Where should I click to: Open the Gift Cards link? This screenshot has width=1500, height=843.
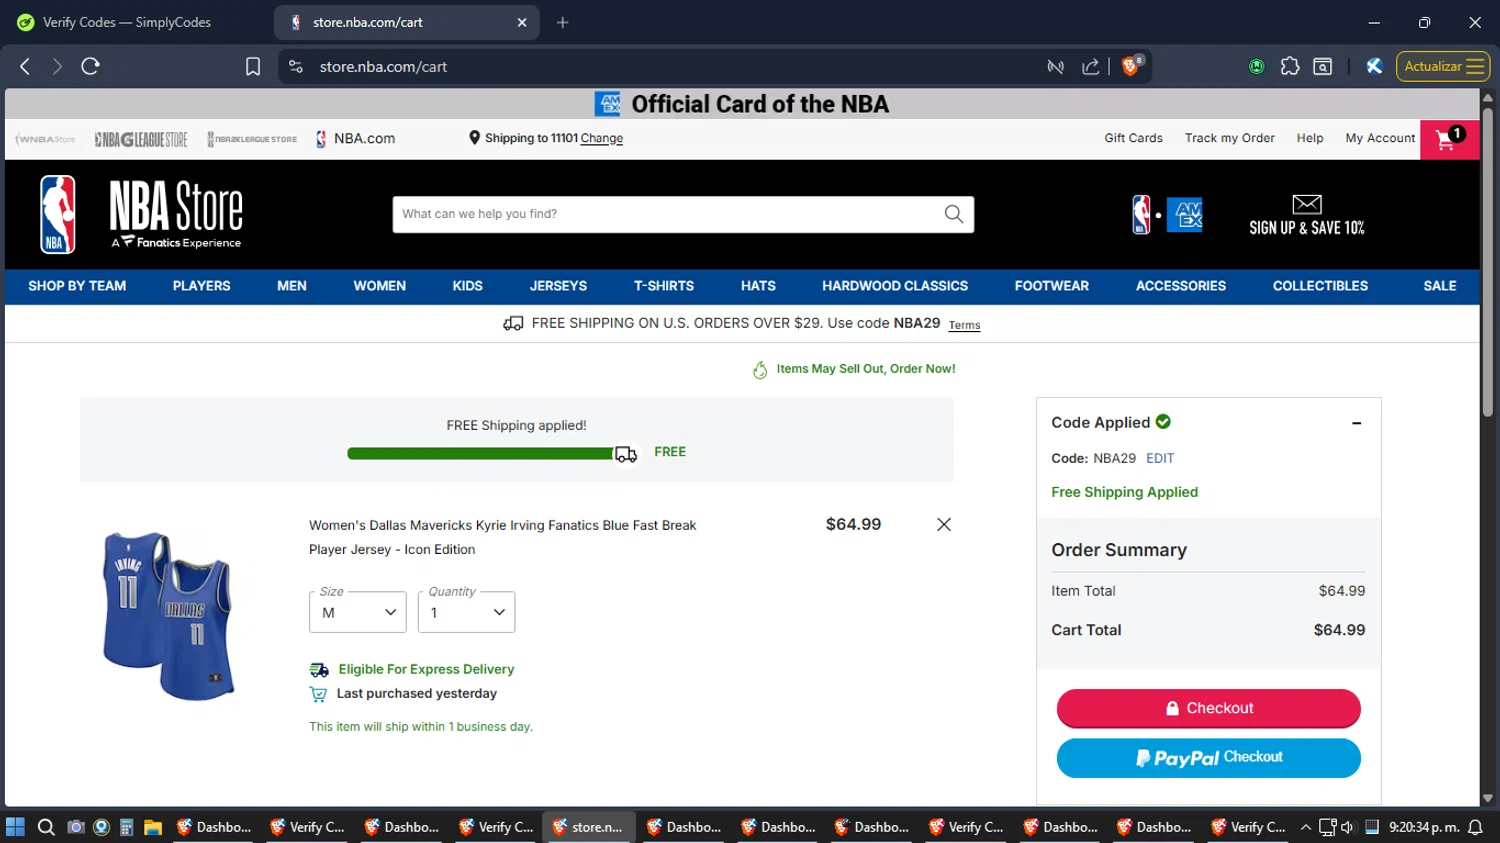point(1133,138)
